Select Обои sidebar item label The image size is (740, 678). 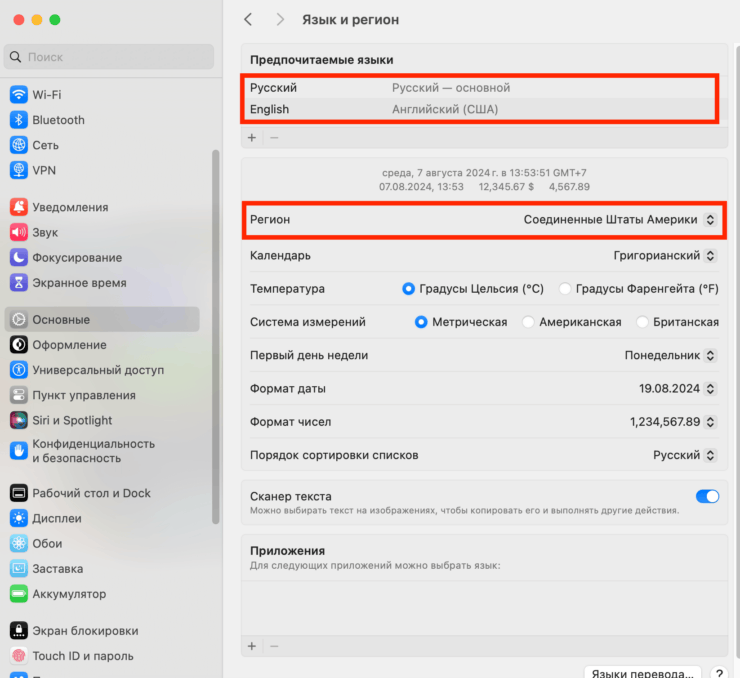(x=47, y=543)
